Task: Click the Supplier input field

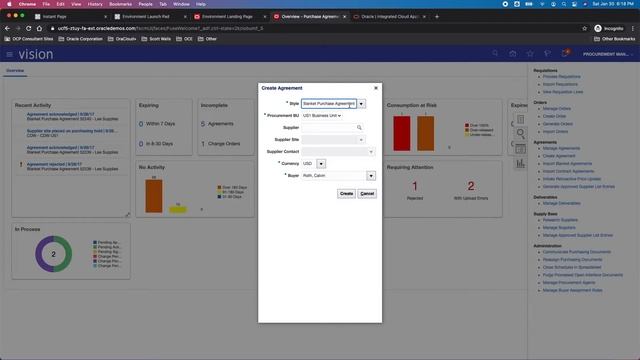Action: 329,128
